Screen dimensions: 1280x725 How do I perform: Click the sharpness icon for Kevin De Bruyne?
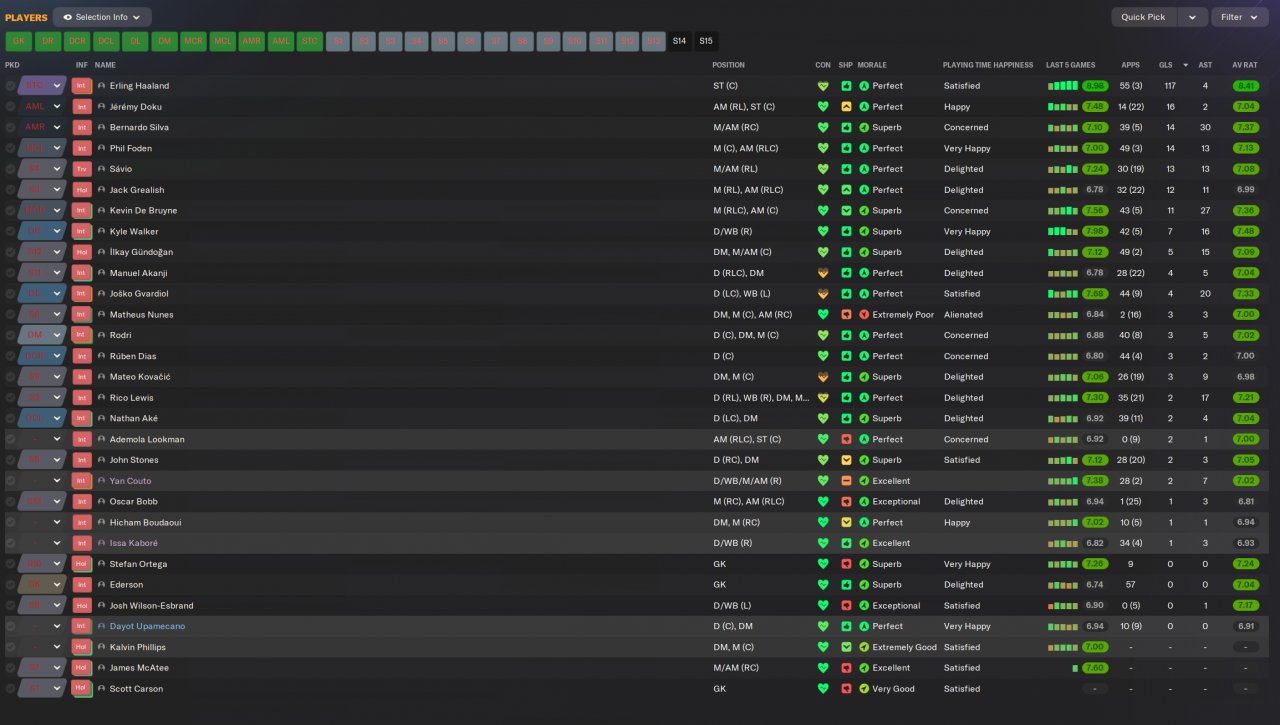pos(846,211)
